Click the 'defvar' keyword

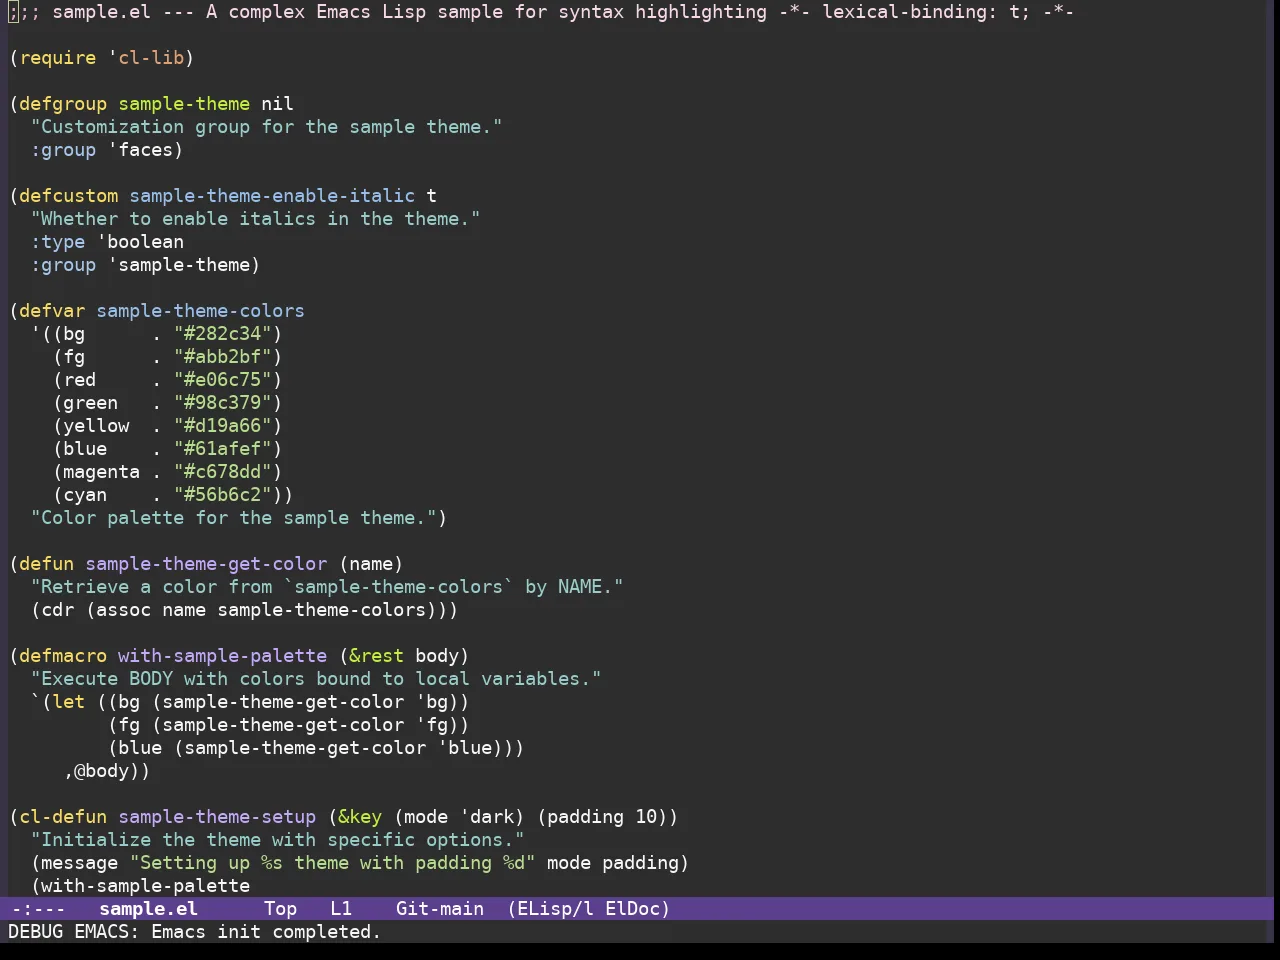tap(52, 310)
